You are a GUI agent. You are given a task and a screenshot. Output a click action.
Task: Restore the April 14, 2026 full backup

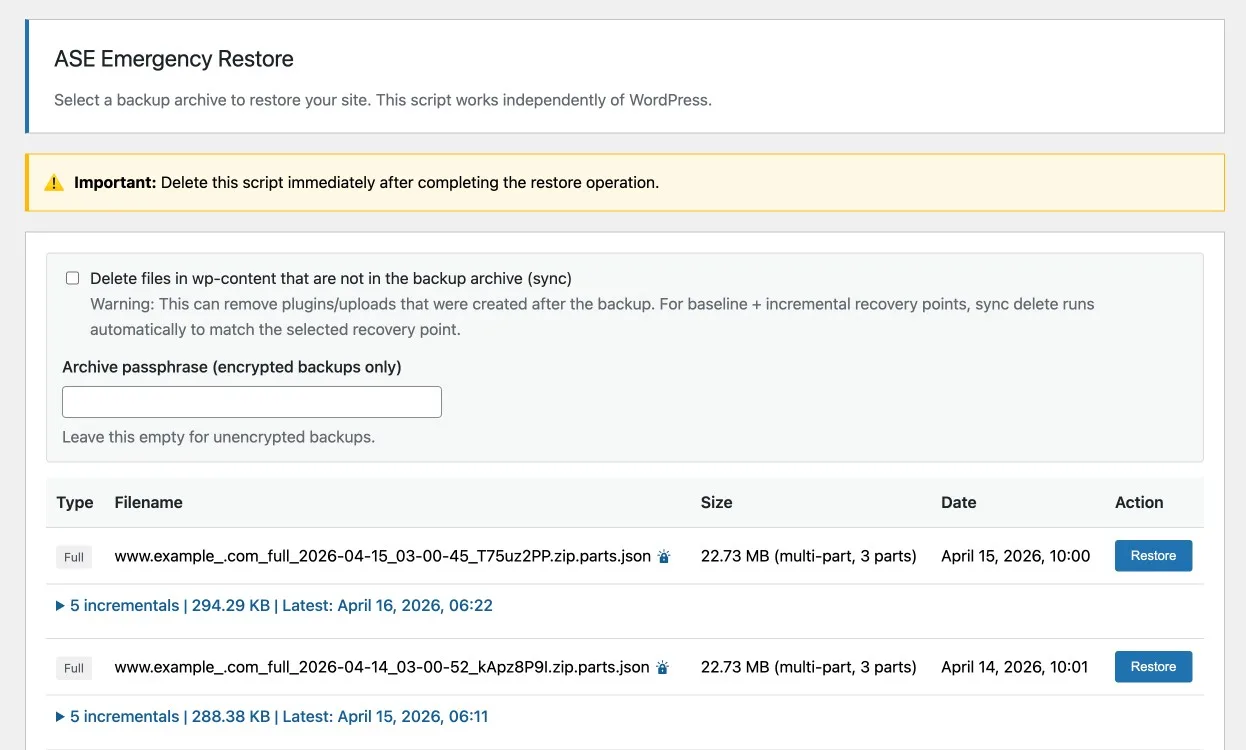click(x=1153, y=667)
